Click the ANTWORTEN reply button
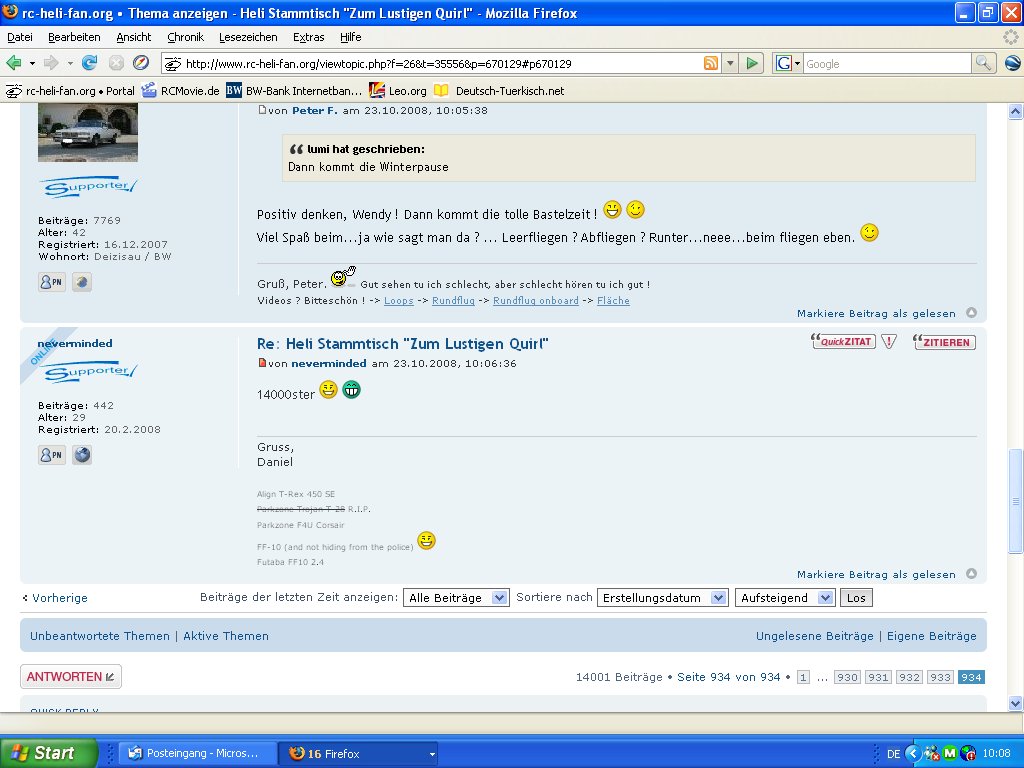Screen dimensions: 1024x768 click(x=71, y=677)
